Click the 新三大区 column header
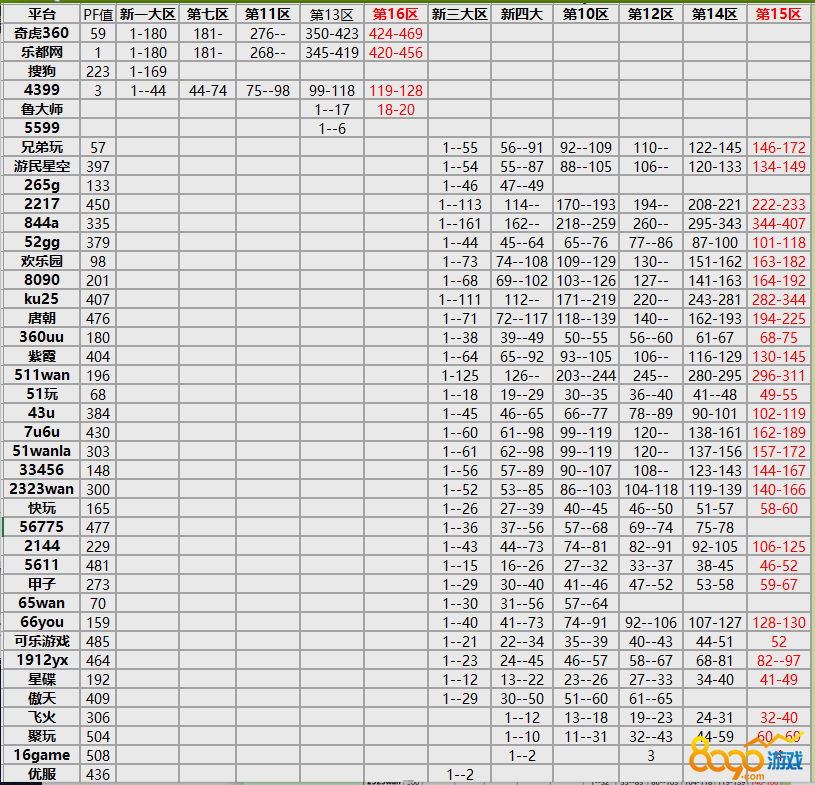 point(460,14)
